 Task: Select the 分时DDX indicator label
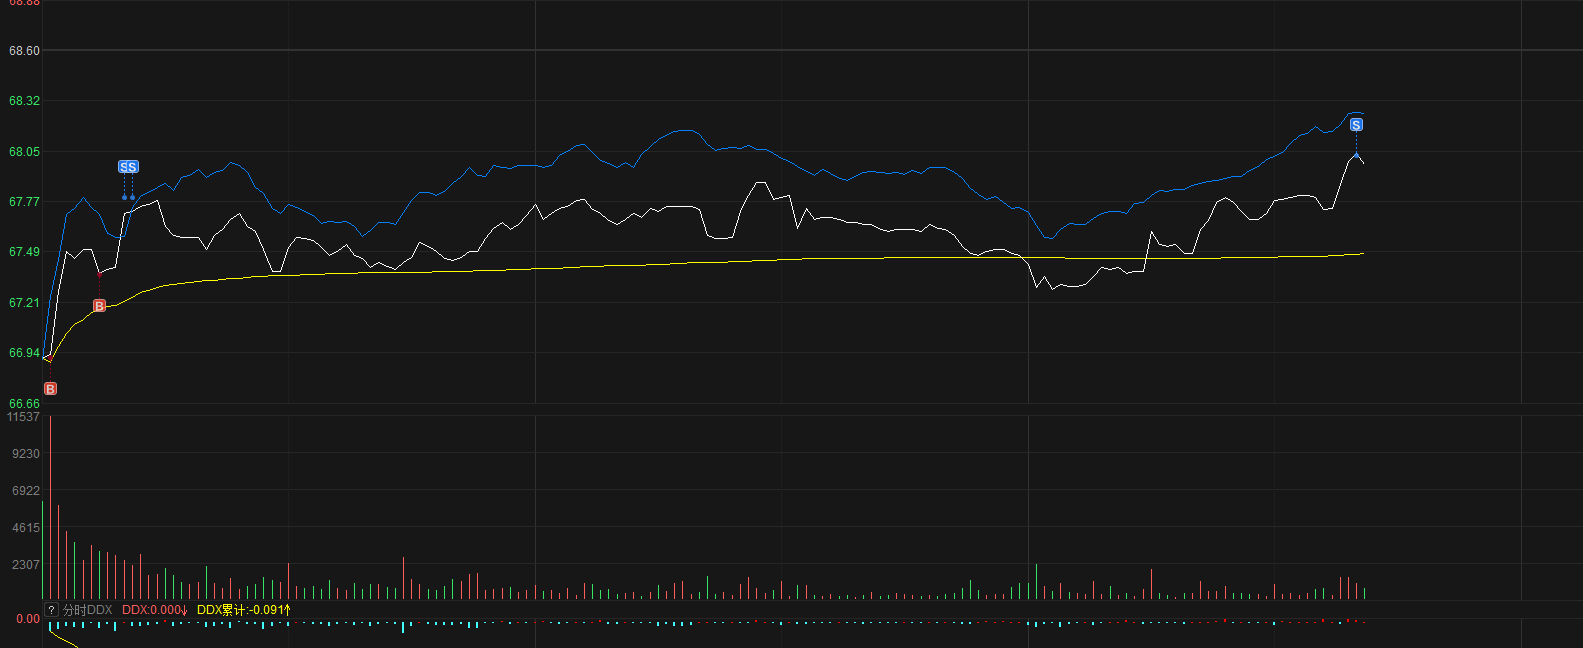(x=88, y=610)
